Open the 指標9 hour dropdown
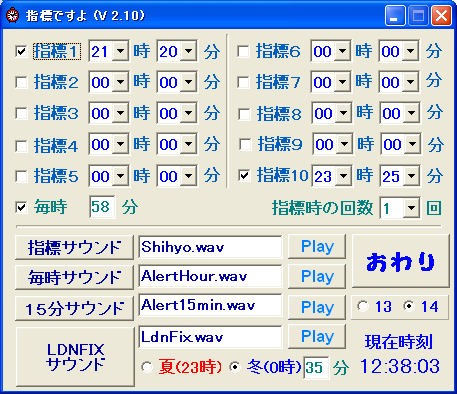The image size is (457, 394). click(344, 144)
